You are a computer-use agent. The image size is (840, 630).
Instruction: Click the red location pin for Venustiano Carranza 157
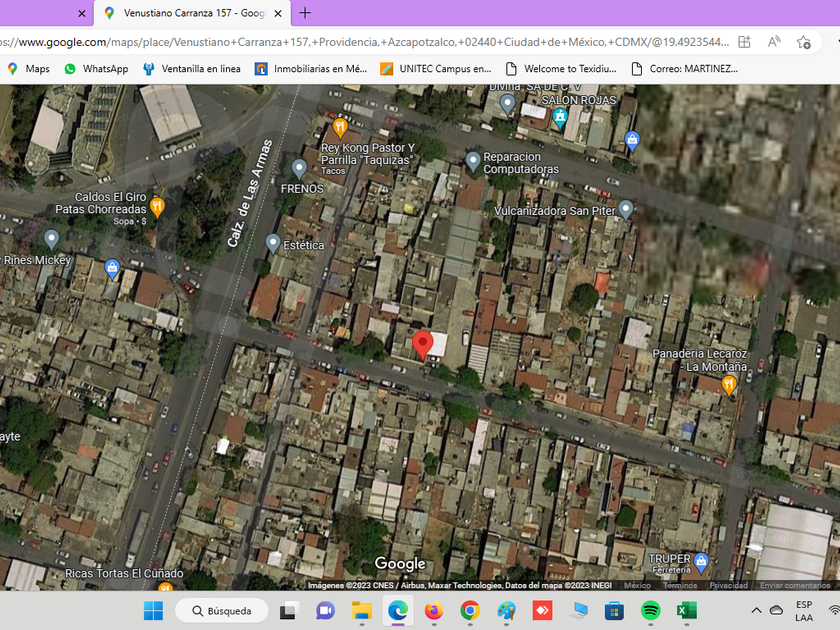423,344
